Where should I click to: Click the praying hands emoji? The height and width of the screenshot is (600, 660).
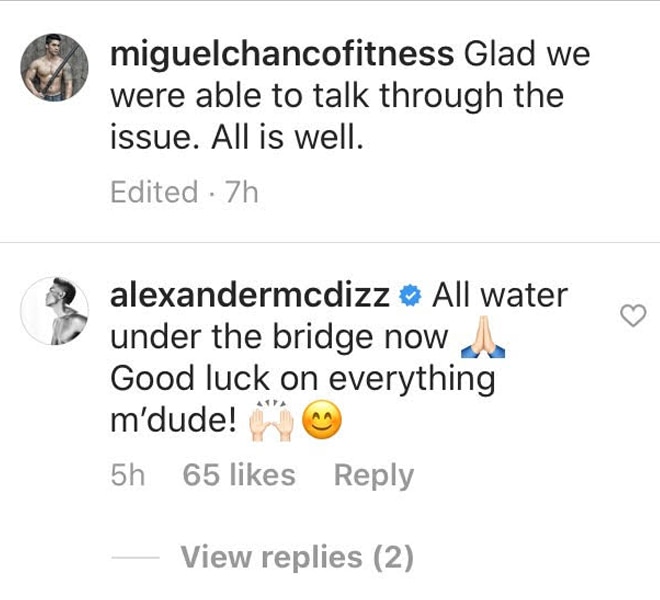click(483, 337)
